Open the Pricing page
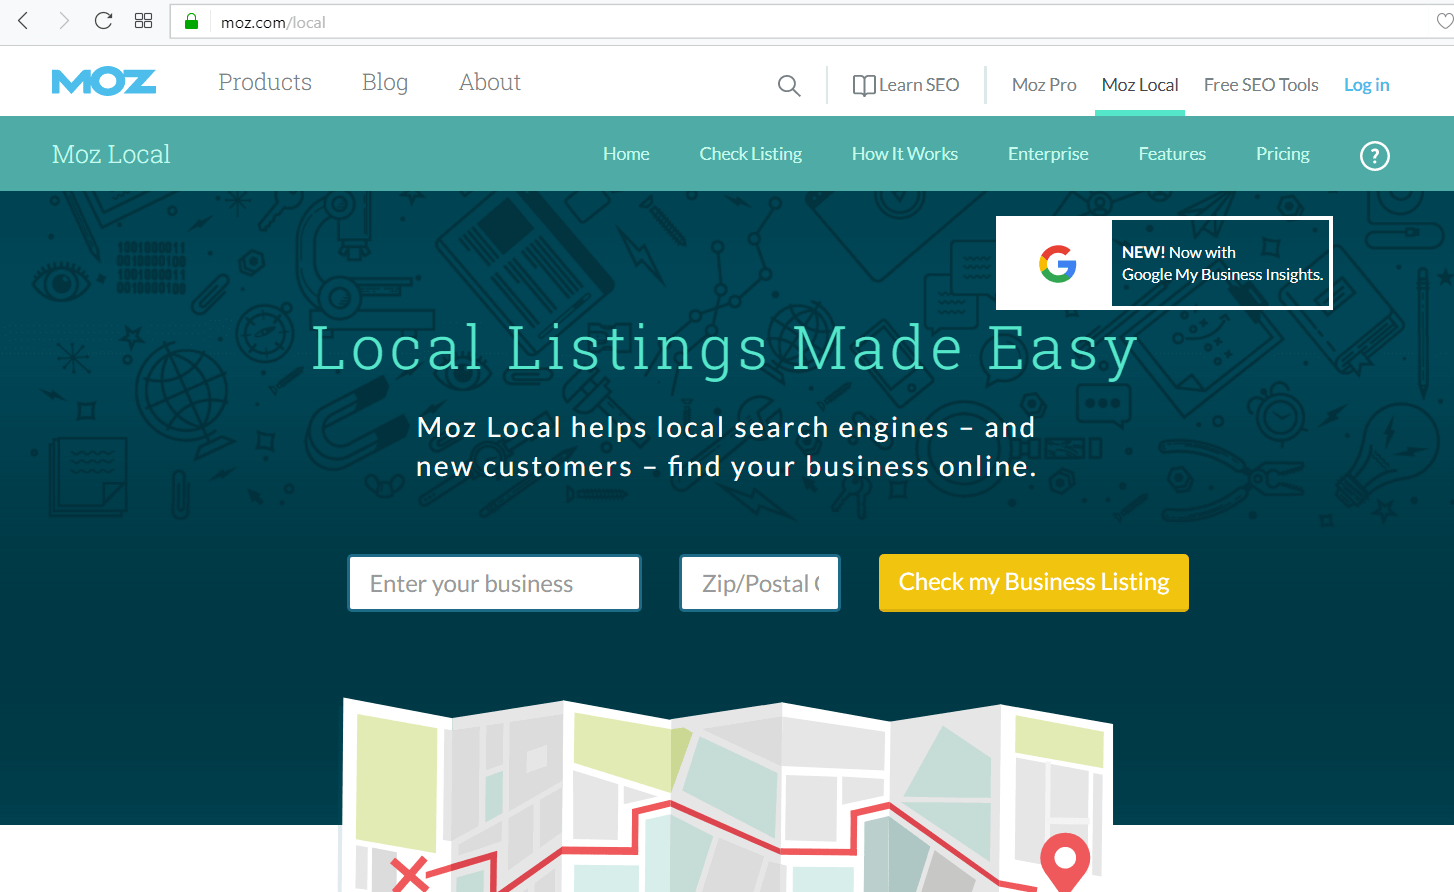Viewport: 1454px width, 892px height. pos(1283,154)
